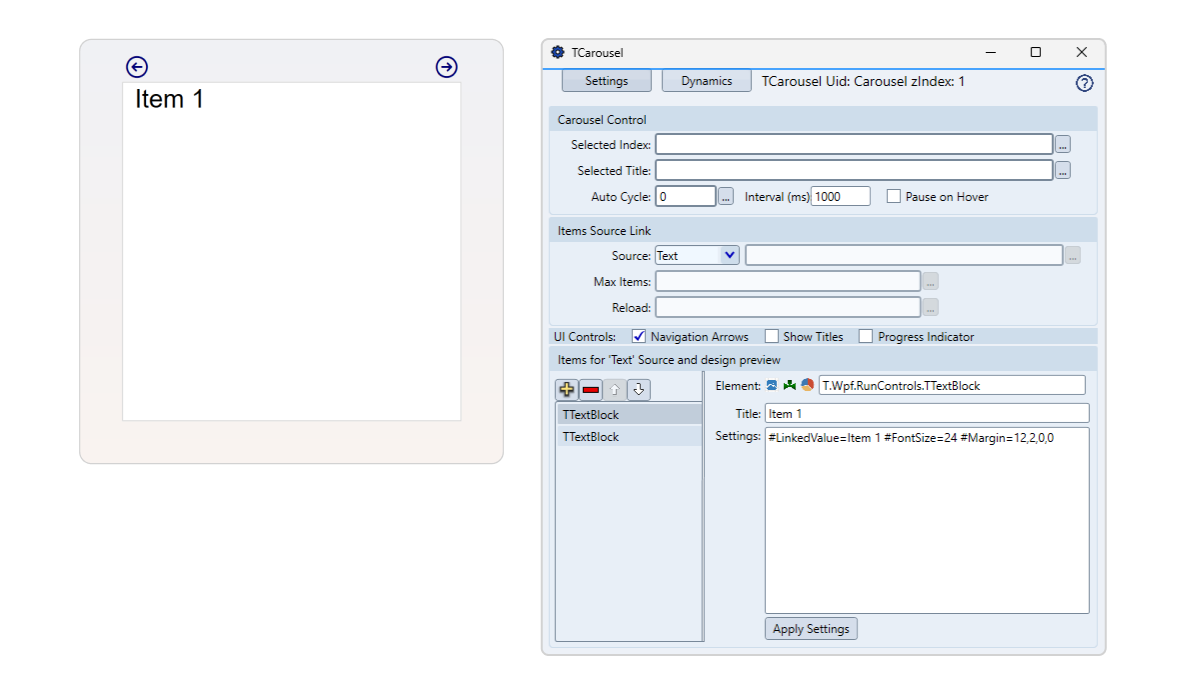
Task: Enable the Progress Indicator checkbox
Action: click(866, 336)
